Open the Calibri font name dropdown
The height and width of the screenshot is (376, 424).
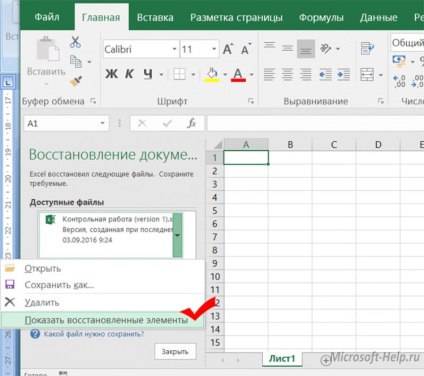(174, 49)
